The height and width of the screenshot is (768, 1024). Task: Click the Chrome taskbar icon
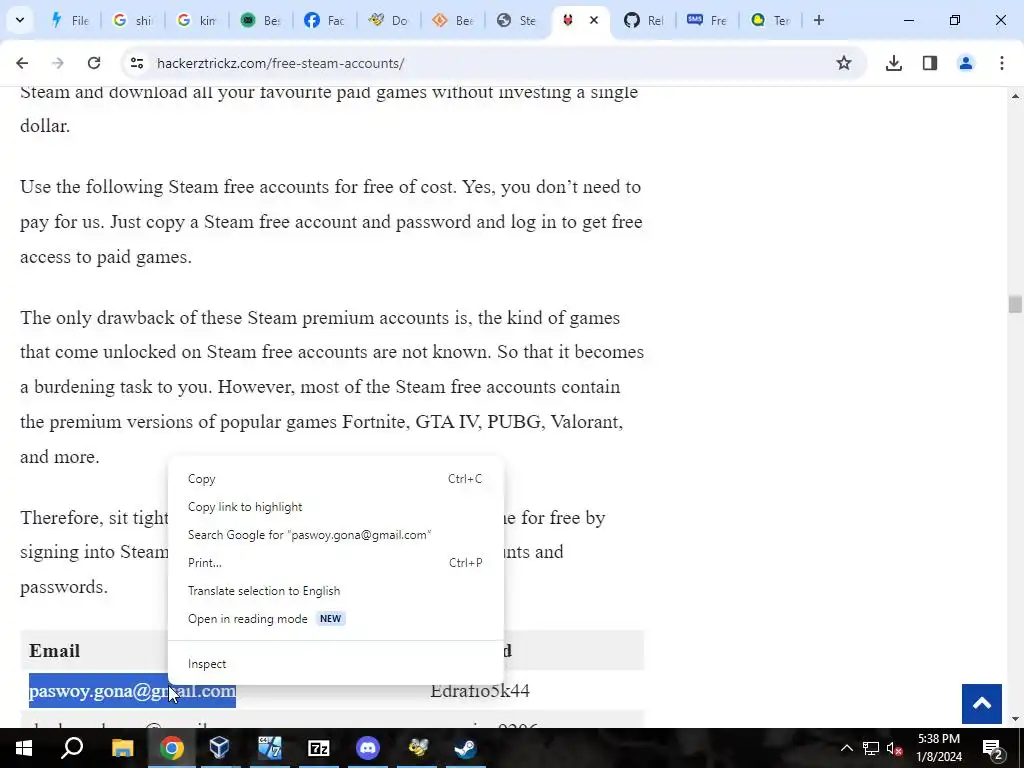(x=172, y=748)
